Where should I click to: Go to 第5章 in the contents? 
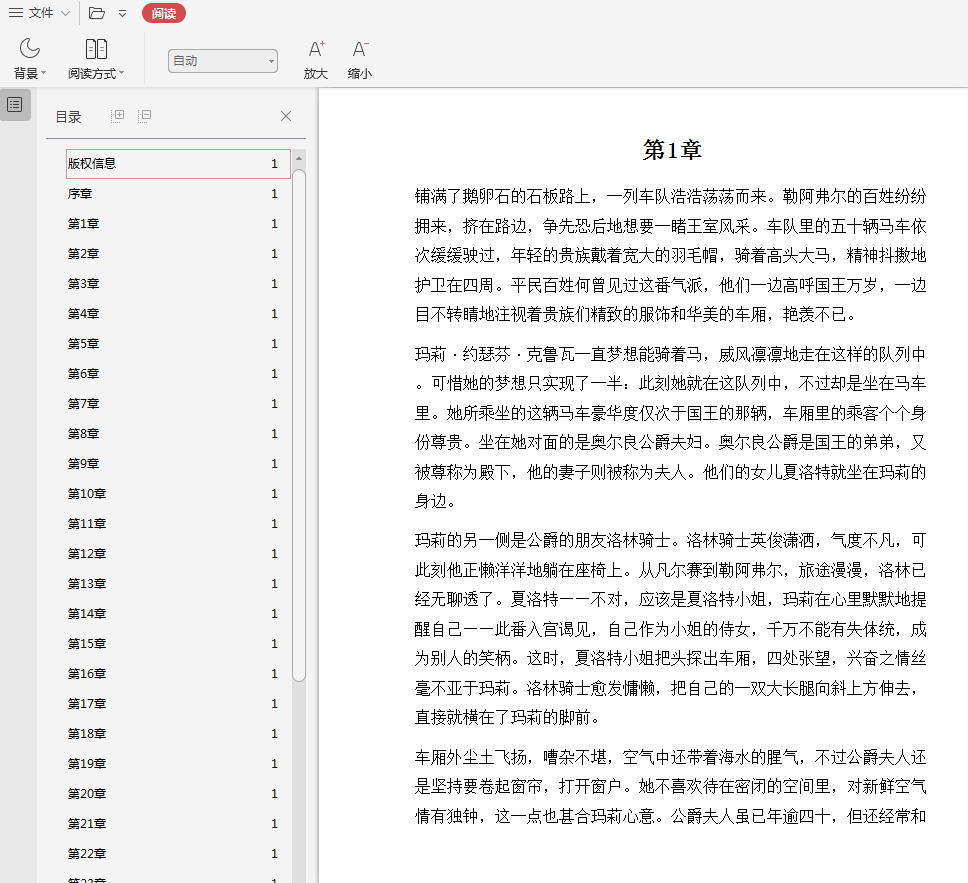[x=178, y=344]
